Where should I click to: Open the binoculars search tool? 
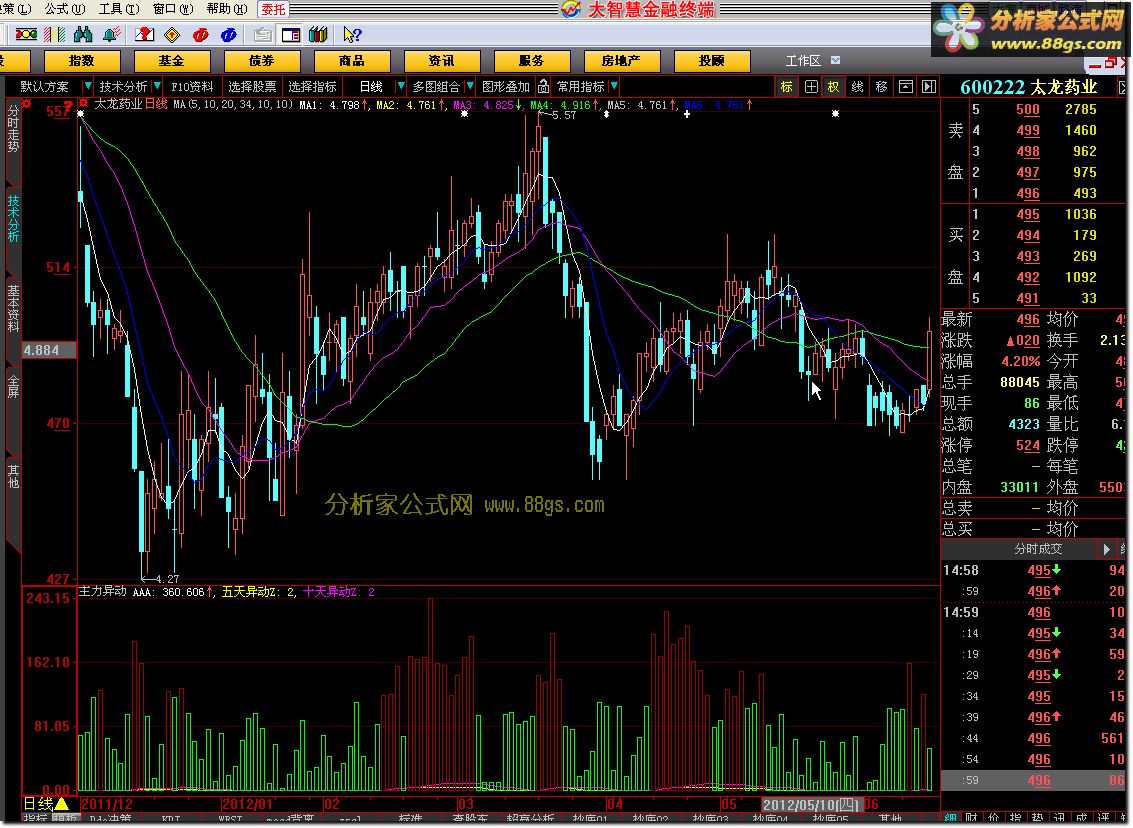[x=83, y=35]
